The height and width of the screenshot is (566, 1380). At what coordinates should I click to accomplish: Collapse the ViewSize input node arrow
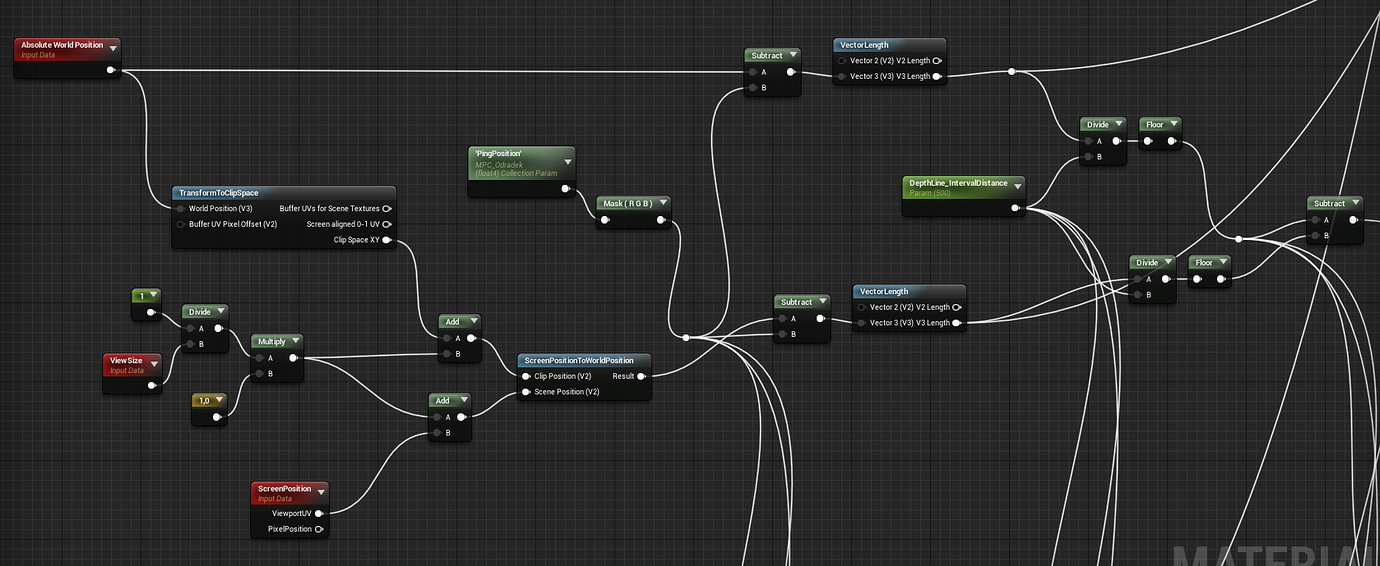coord(154,362)
